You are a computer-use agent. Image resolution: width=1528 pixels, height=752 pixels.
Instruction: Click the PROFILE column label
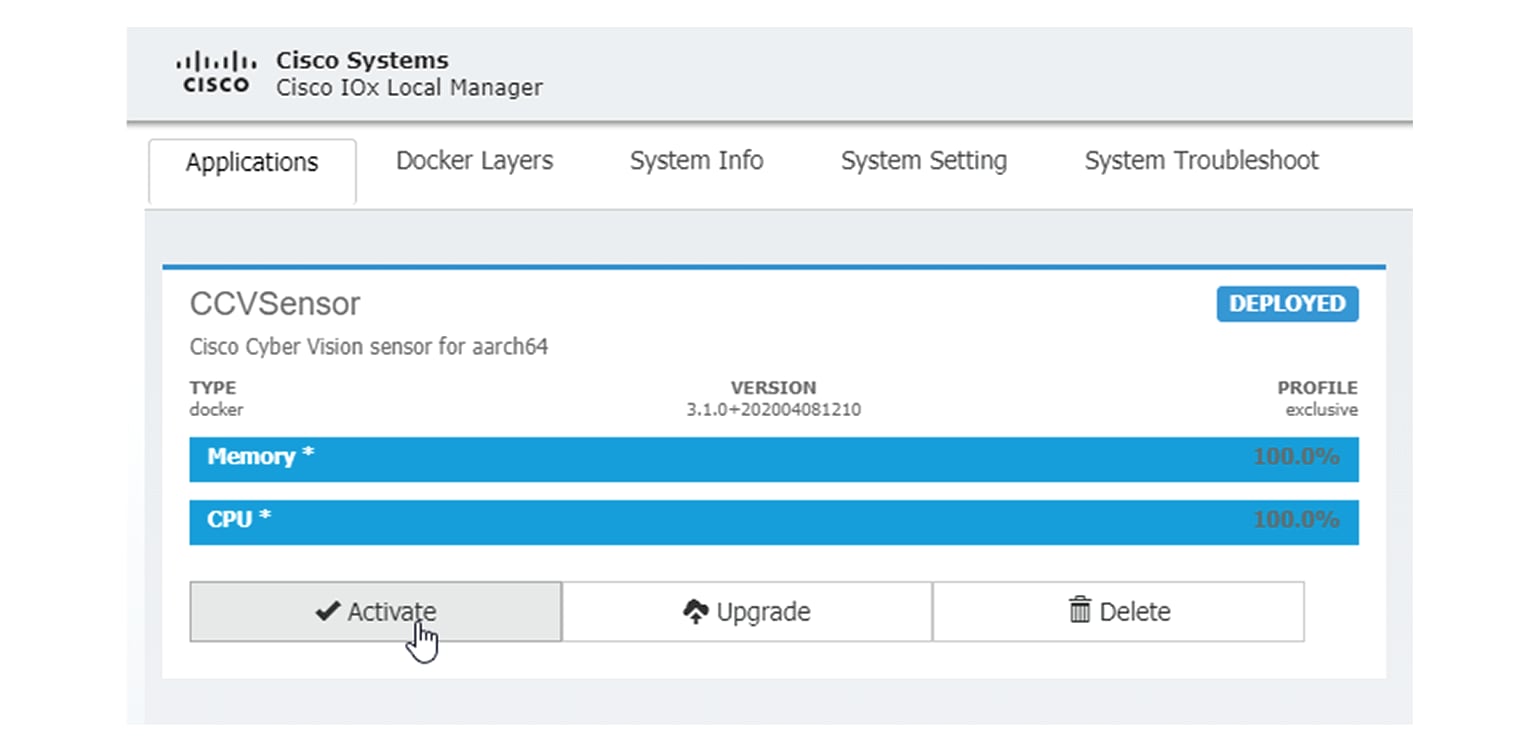click(1317, 388)
